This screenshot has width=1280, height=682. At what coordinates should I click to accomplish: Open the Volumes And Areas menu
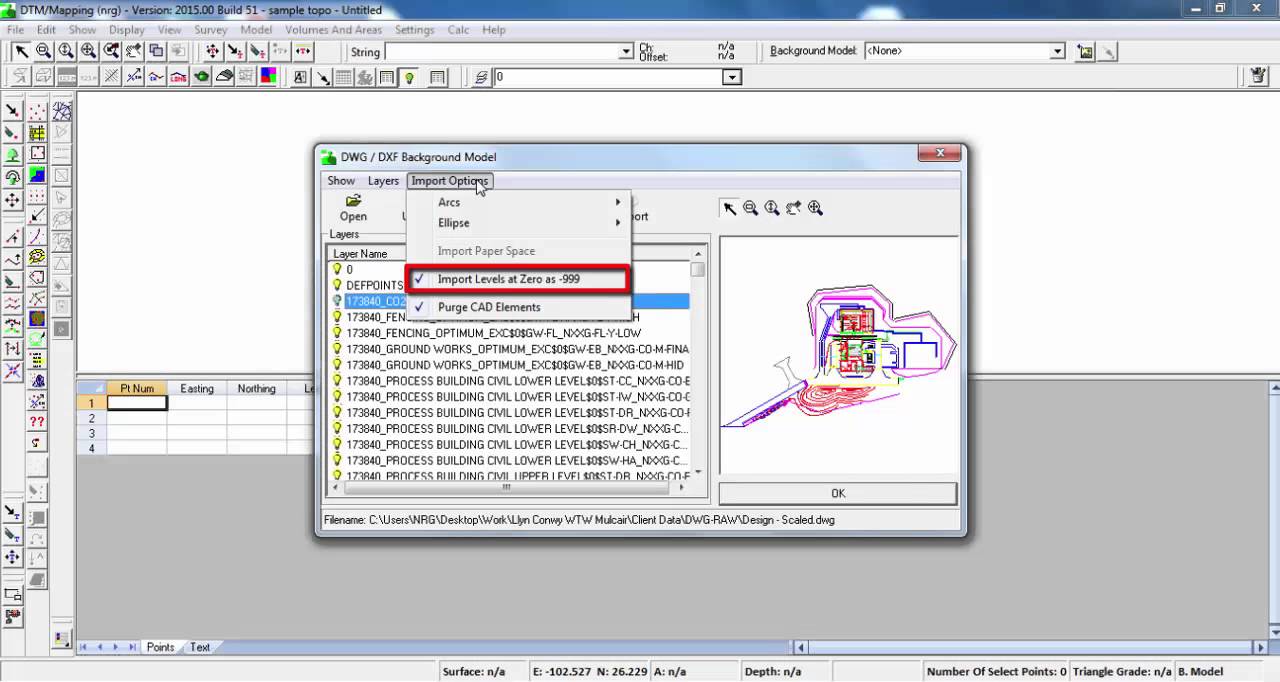pos(333,30)
